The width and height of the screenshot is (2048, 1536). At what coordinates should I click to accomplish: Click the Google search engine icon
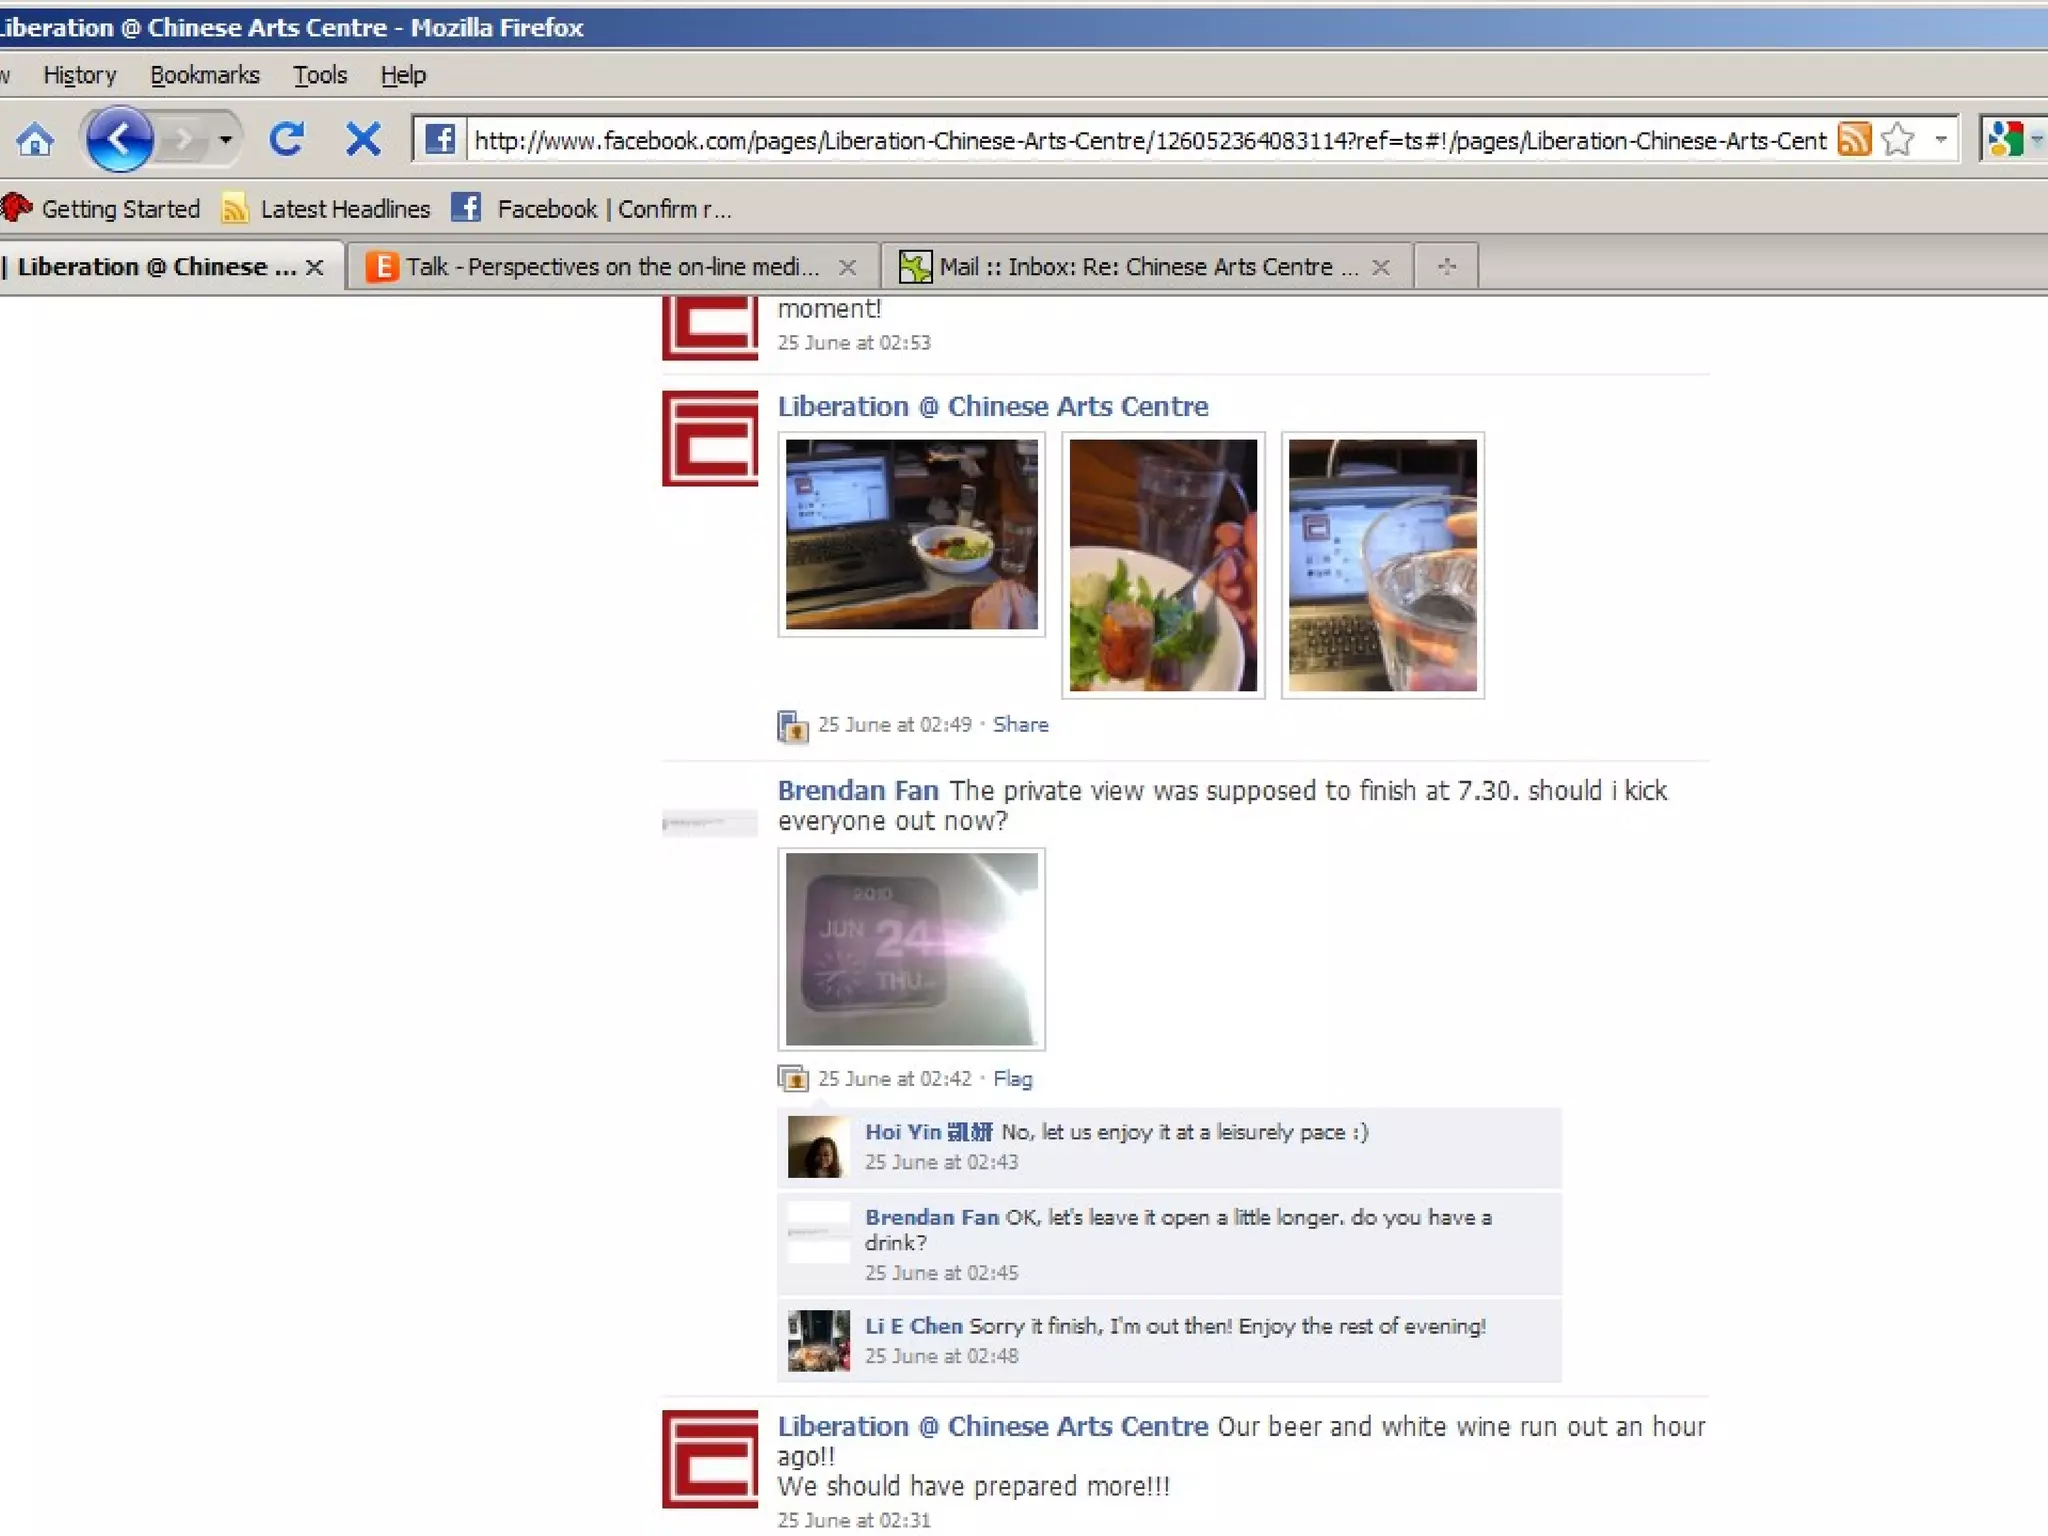tap(2005, 139)
